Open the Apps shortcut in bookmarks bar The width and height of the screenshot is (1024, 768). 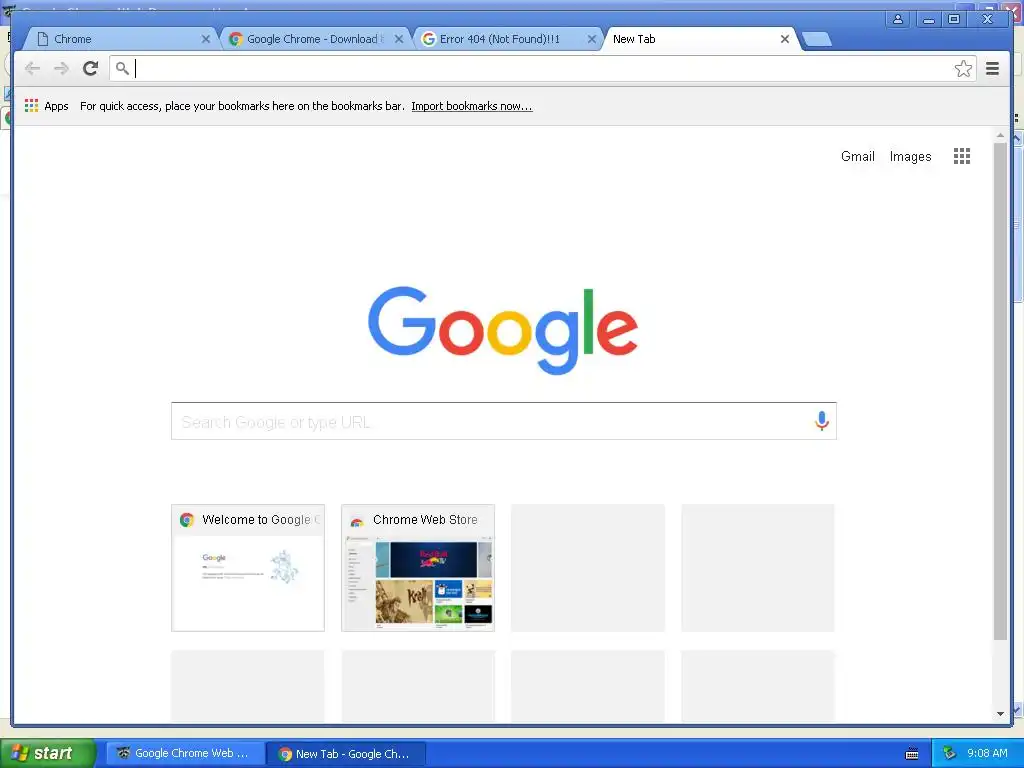coord(46,106)
